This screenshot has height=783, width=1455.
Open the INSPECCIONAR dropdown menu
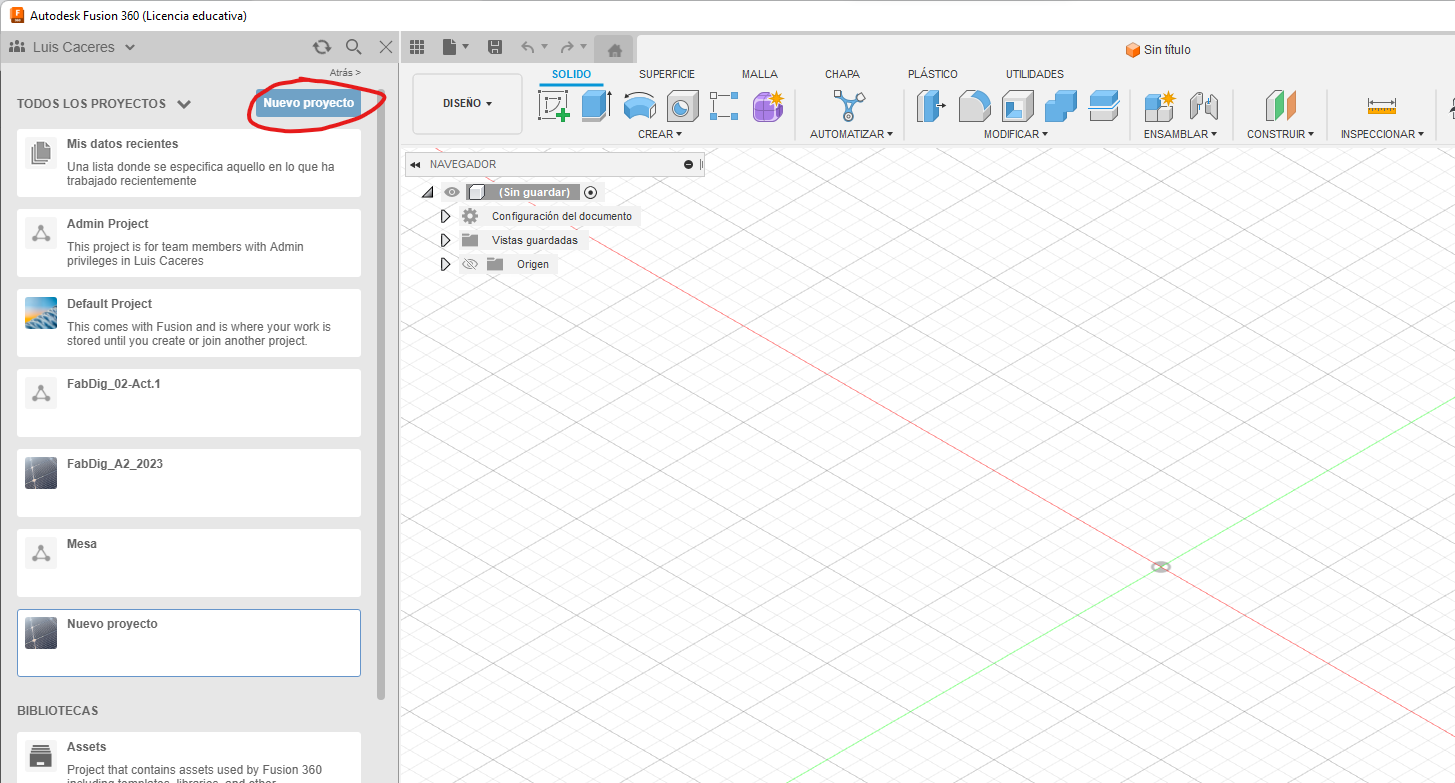1382,134
